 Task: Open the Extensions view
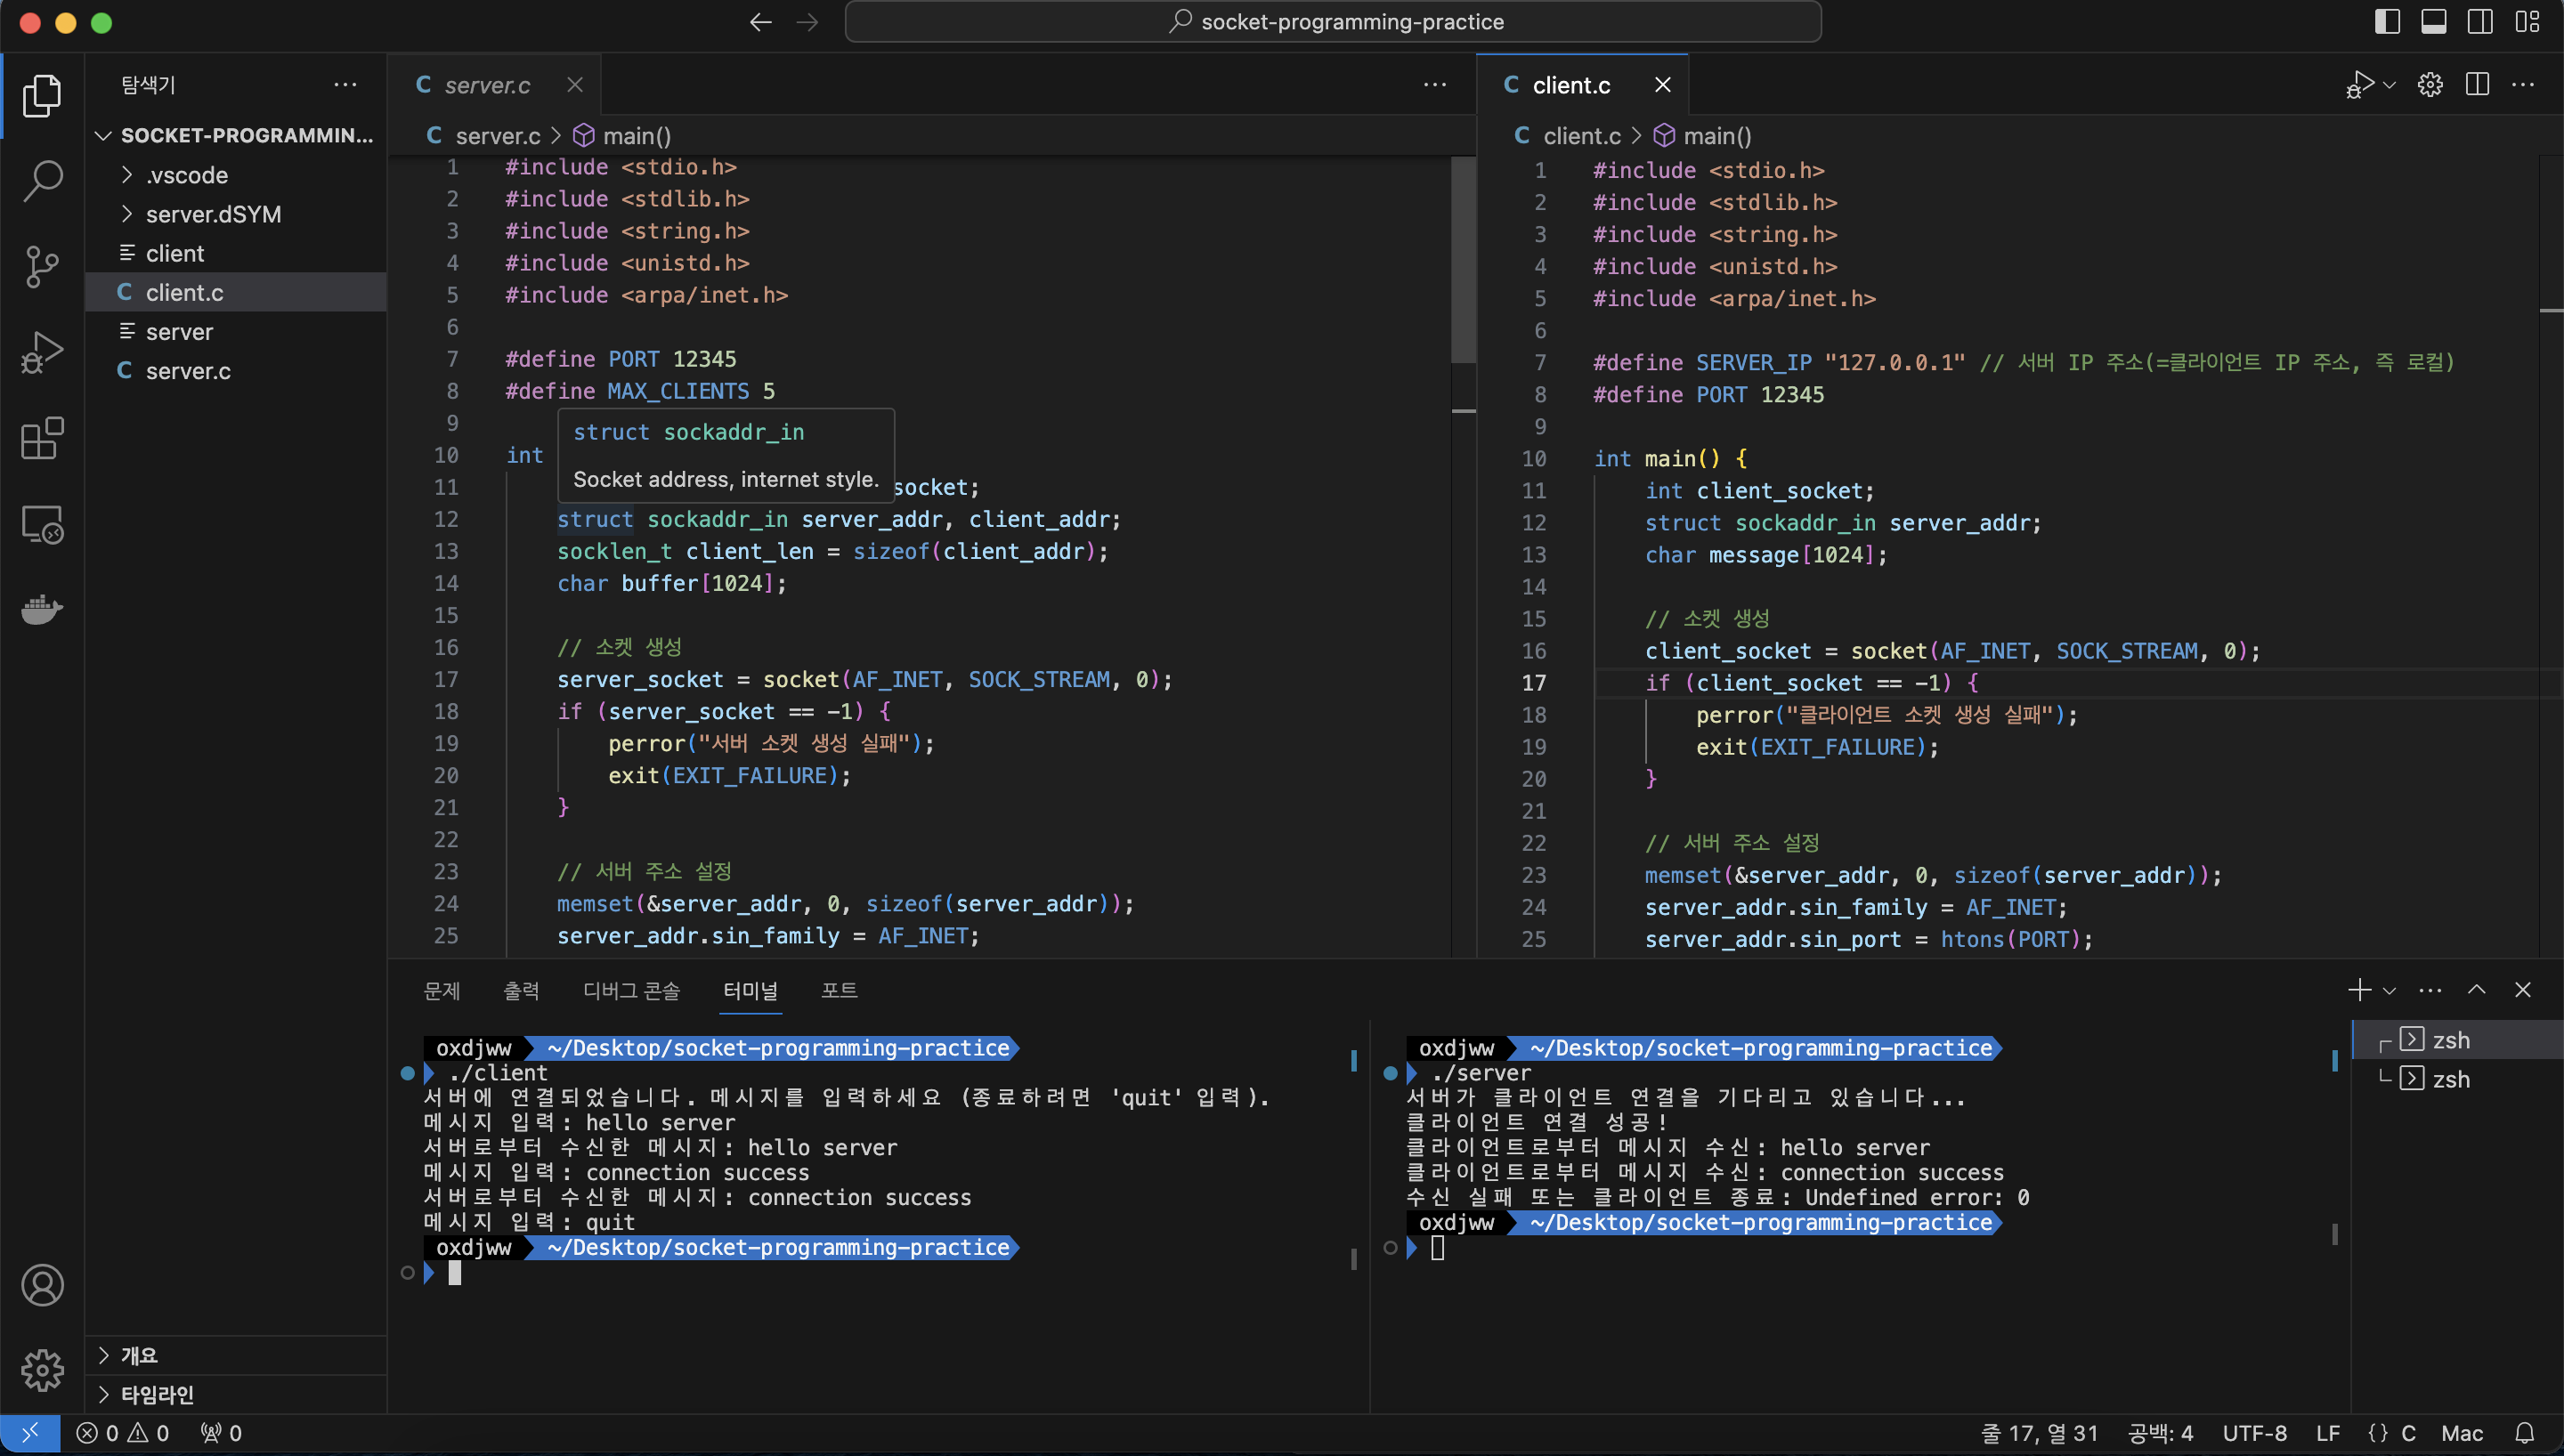point(42,438)
